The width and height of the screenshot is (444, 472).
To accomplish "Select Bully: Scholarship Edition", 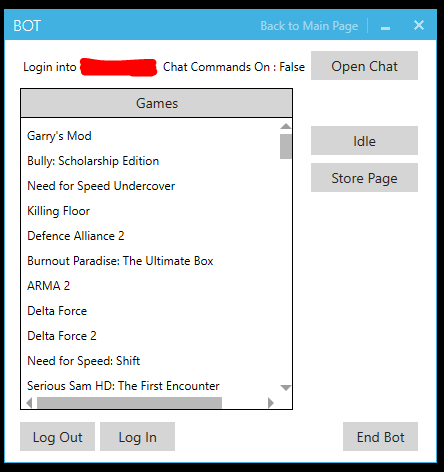I will 93,161.
